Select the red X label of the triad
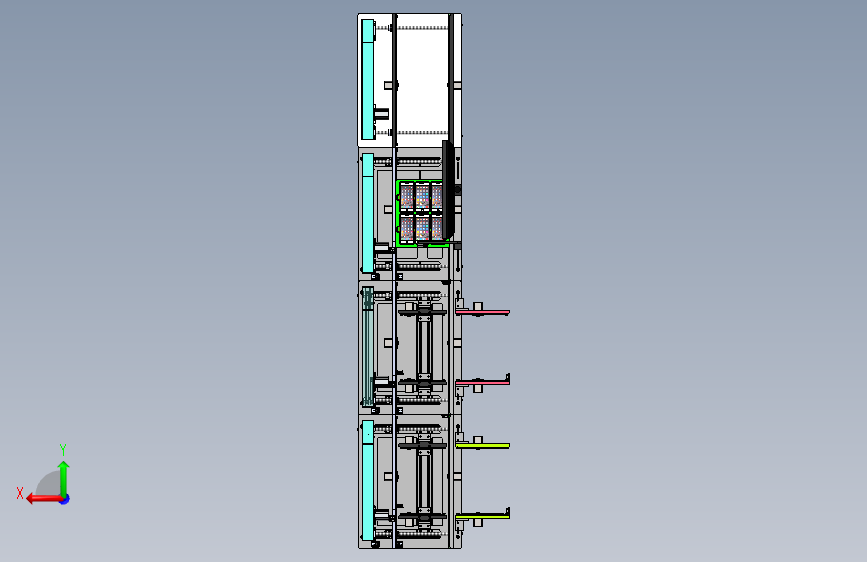The width and height of the screenshot is (867, 562). pyautogui.click(x=20, y=493)
